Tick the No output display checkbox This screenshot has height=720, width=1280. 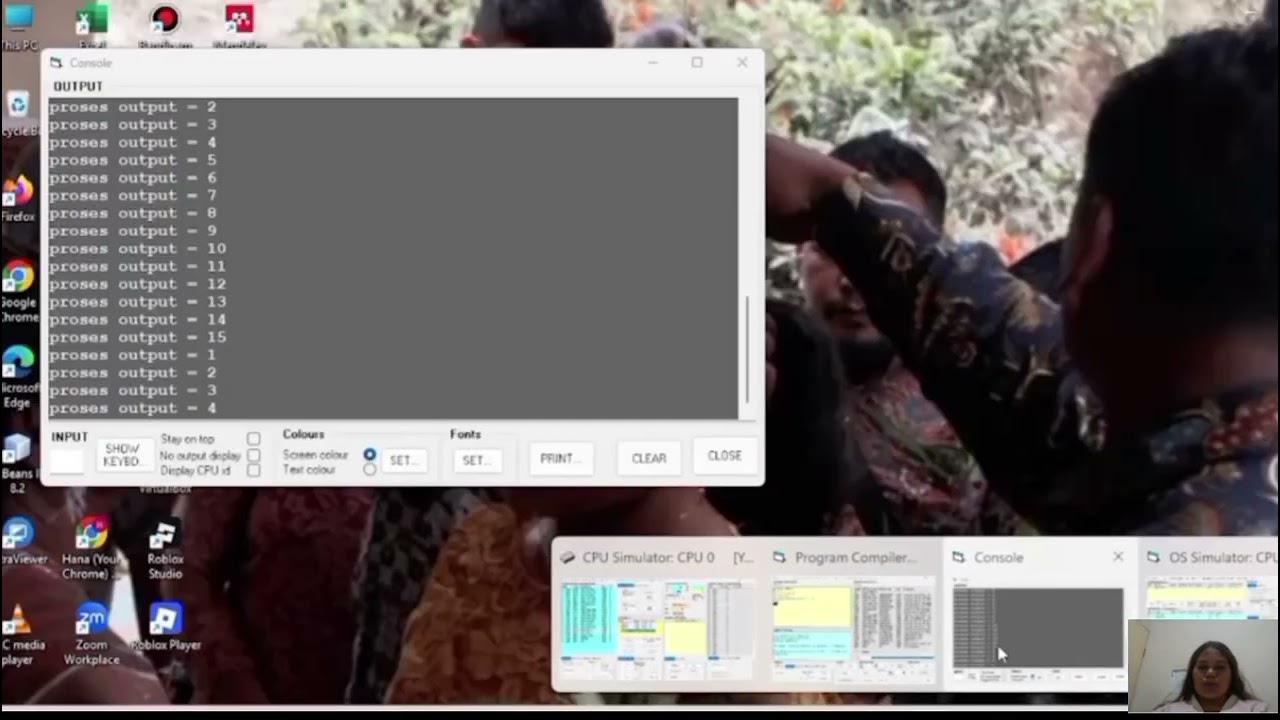point(253,455)
